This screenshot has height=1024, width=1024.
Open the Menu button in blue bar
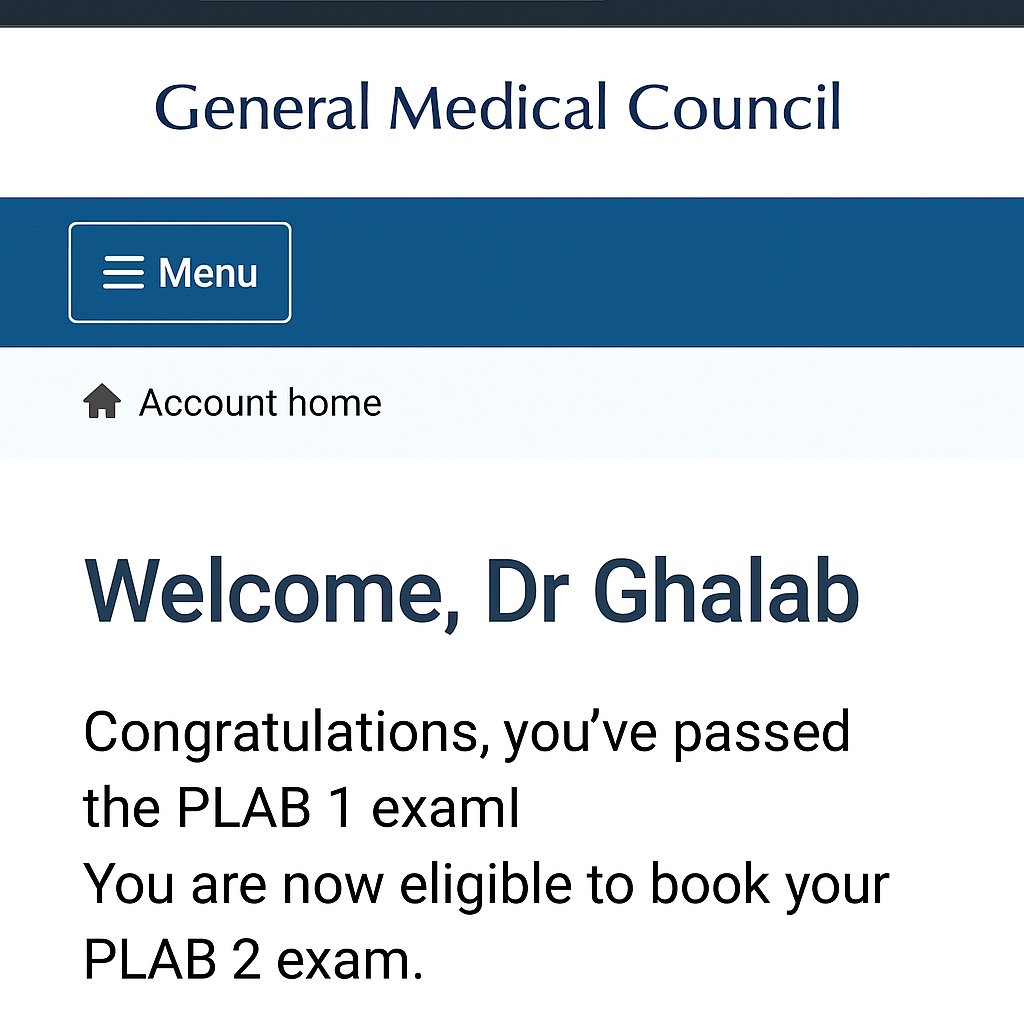pyautogui.click(x=180, y=272)
